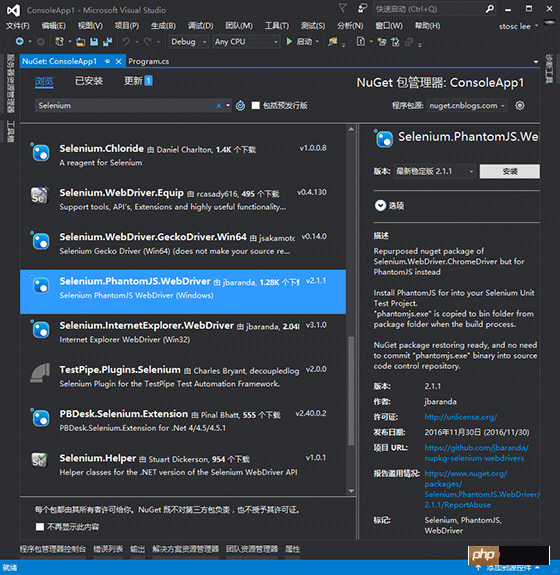Screen dimensions: 560x575
Task: Click the 安装 install button
Action: point(509,171)
